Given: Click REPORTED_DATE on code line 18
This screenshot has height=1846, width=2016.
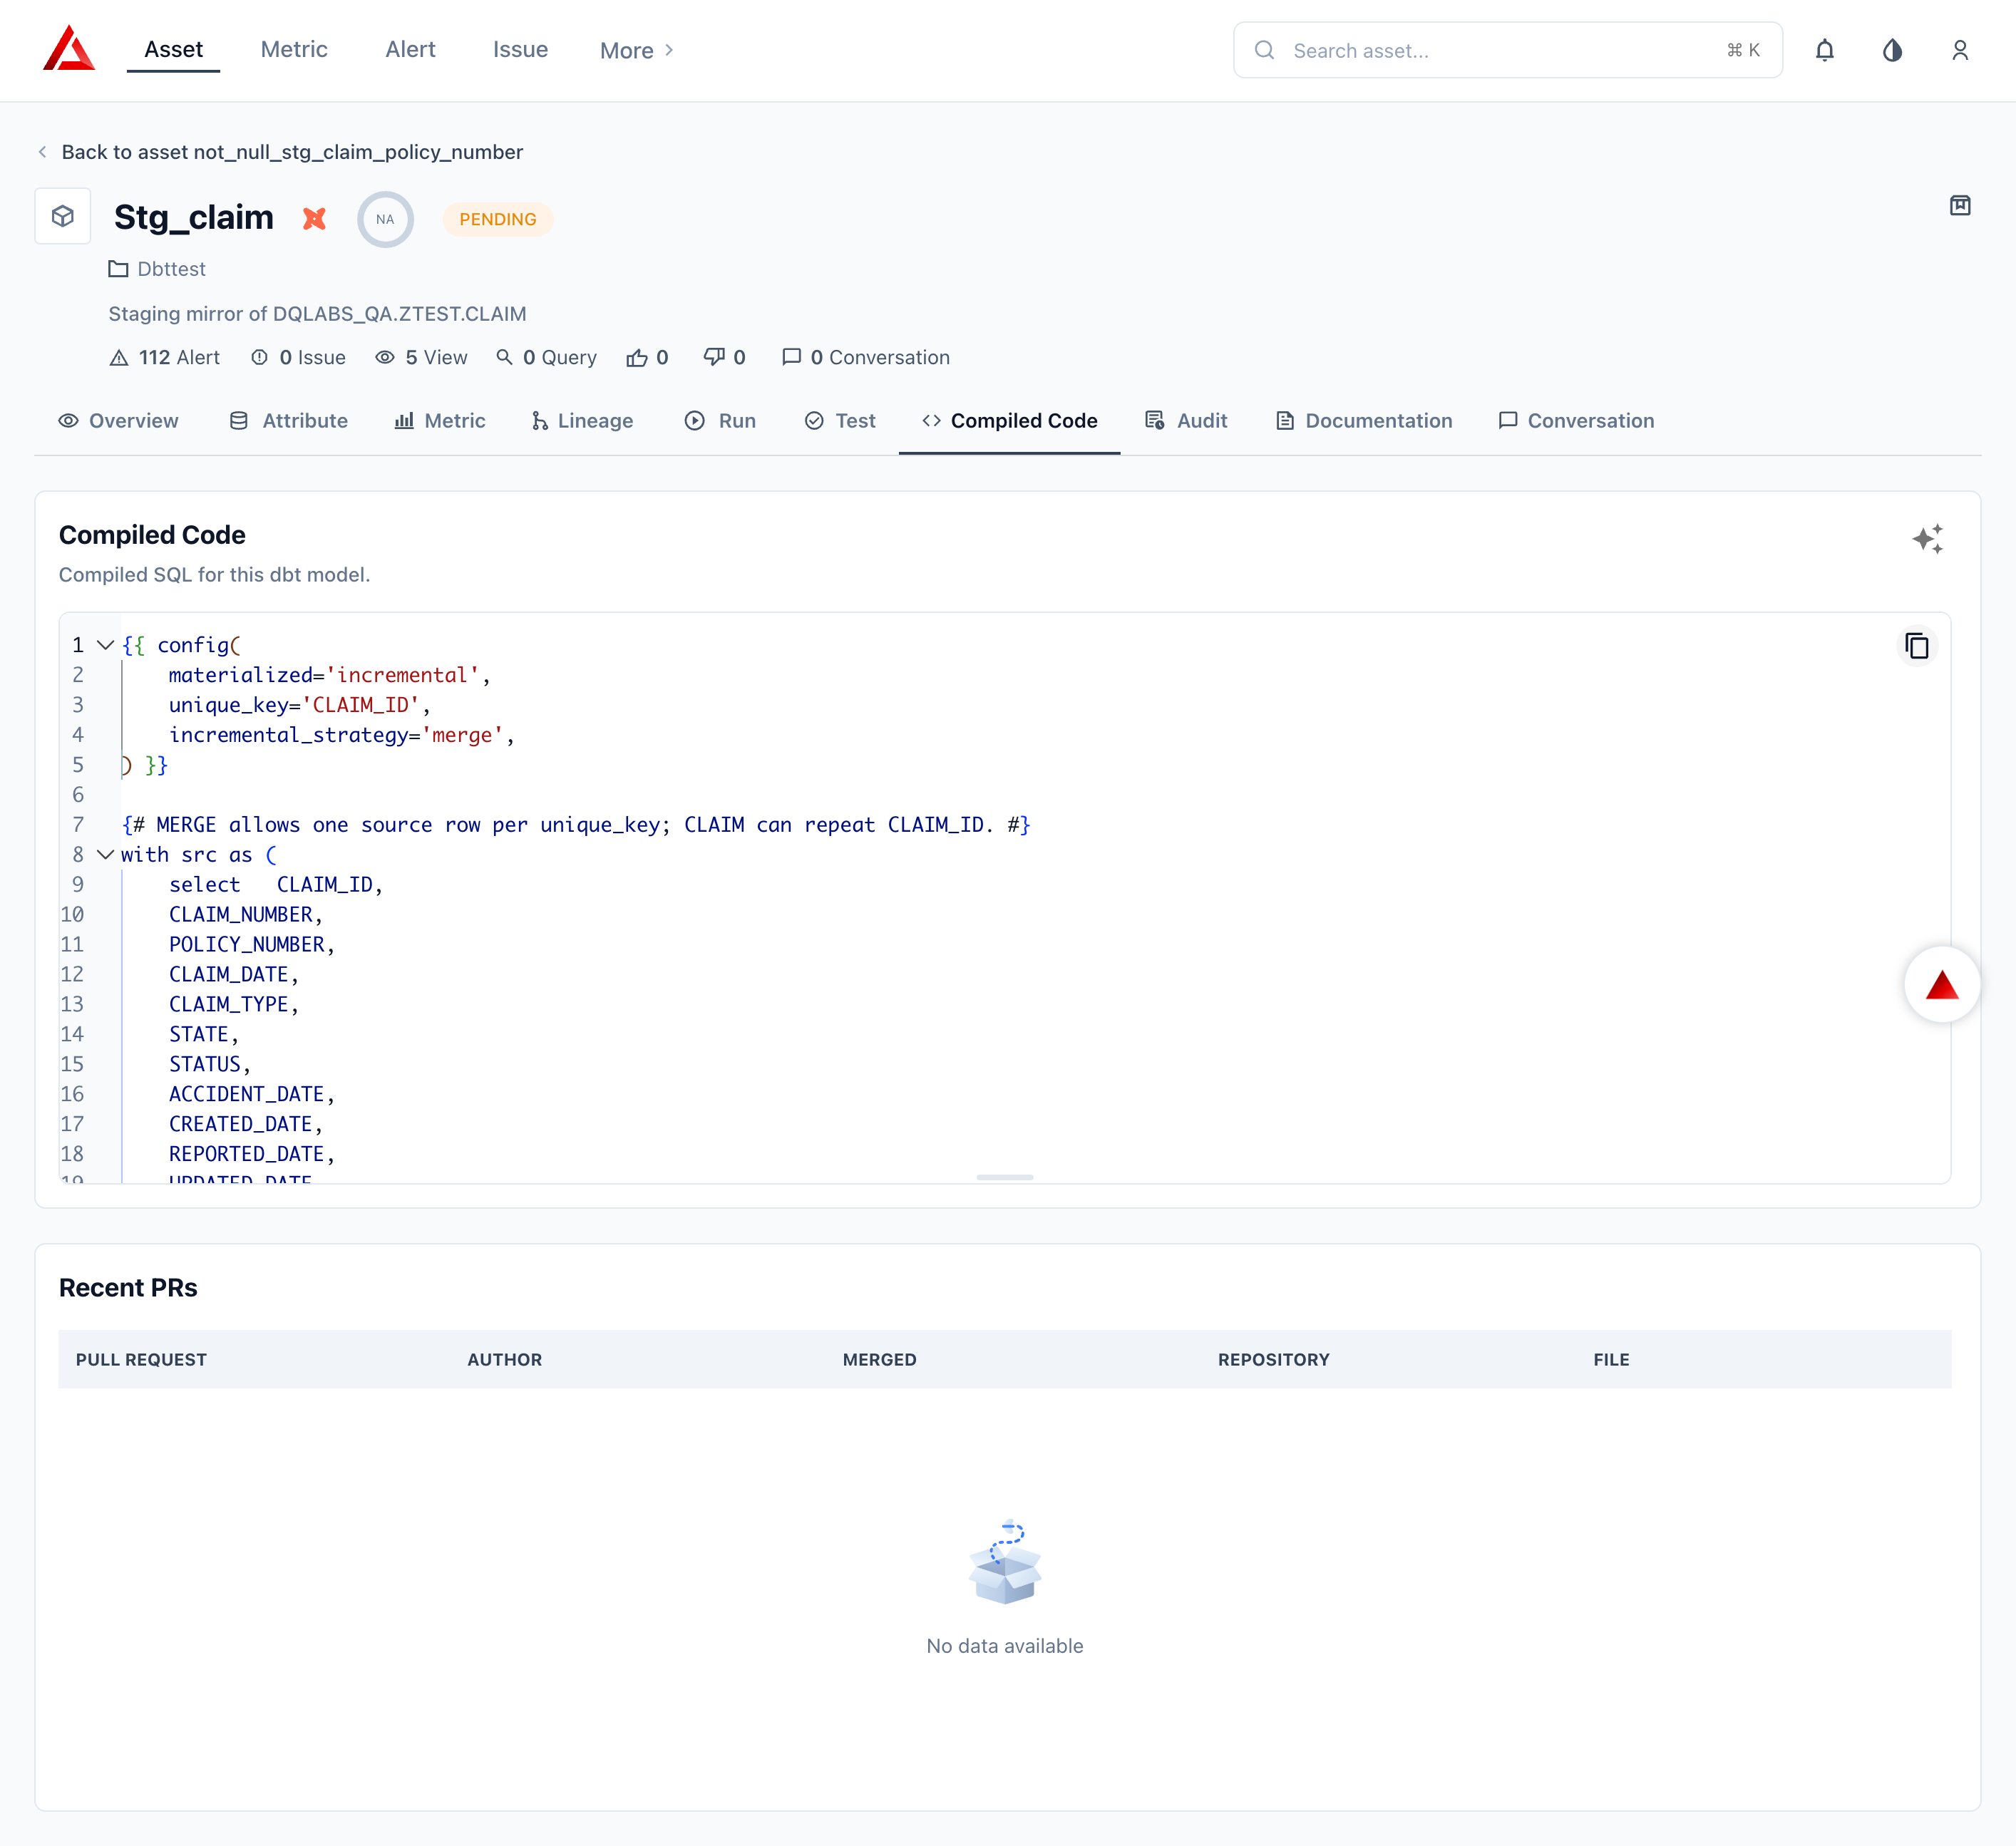Looking at the screenshot, I should 247,1155.
